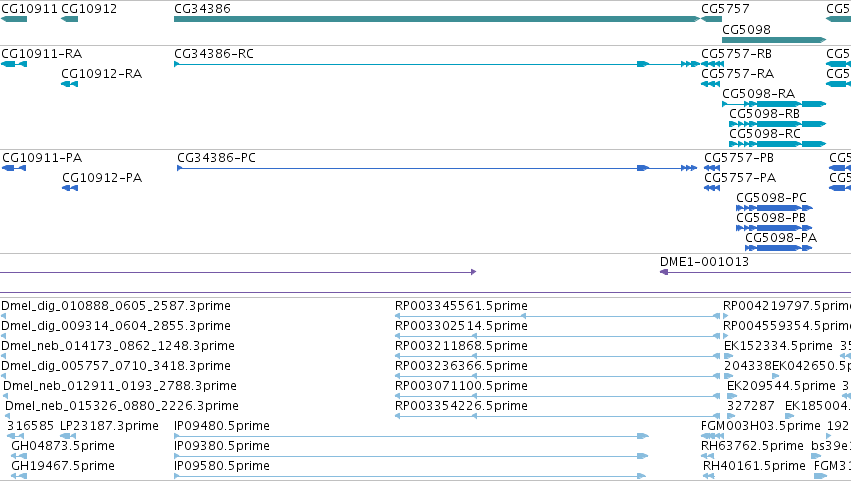Screen dimensions: 851x481
Task: Select the DME1-001013 feature label
Action: (704, 262)
